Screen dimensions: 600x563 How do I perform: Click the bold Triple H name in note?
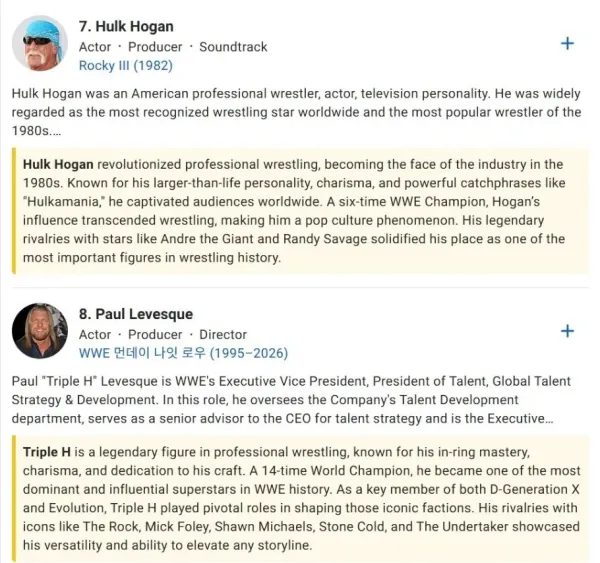tap(47, 452)
